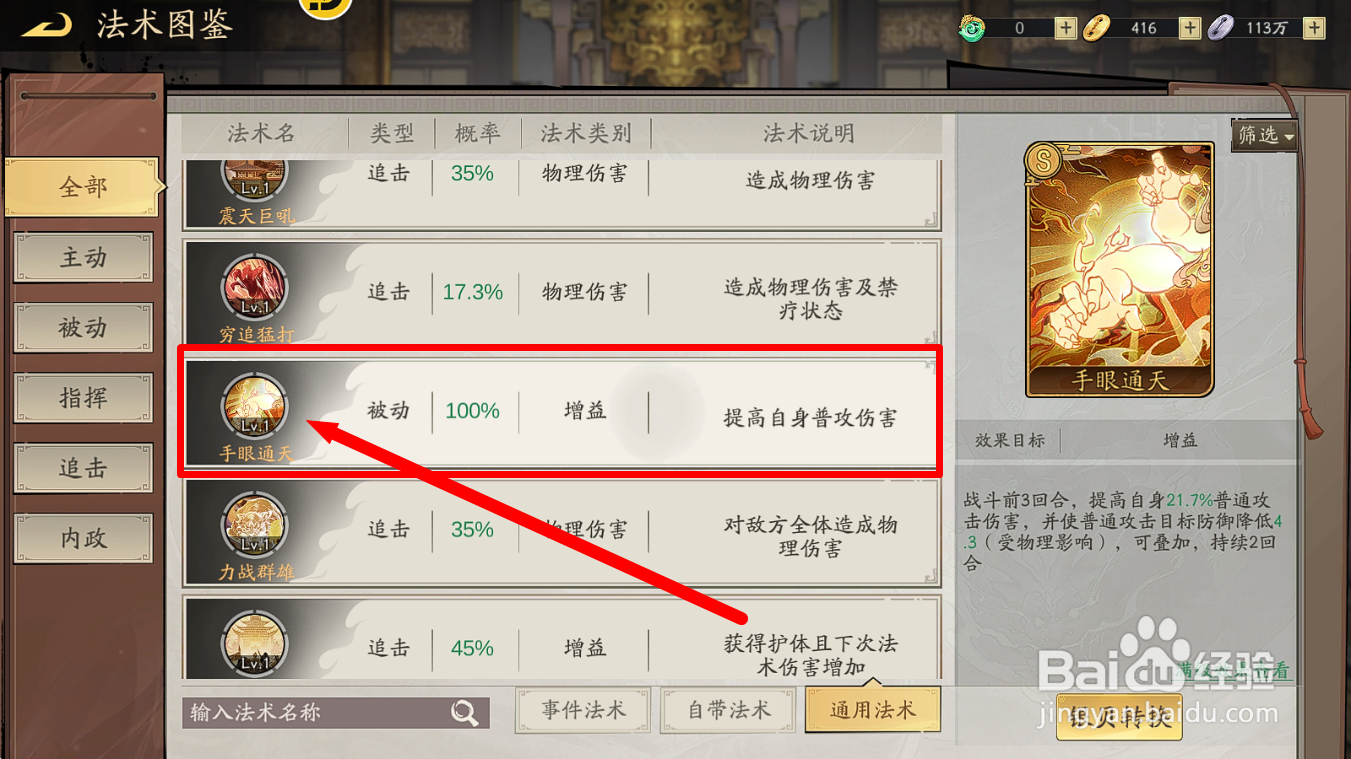Switch to the 追击 category tab
This screenshot has width=1351, height=759.
pos(83,468)
